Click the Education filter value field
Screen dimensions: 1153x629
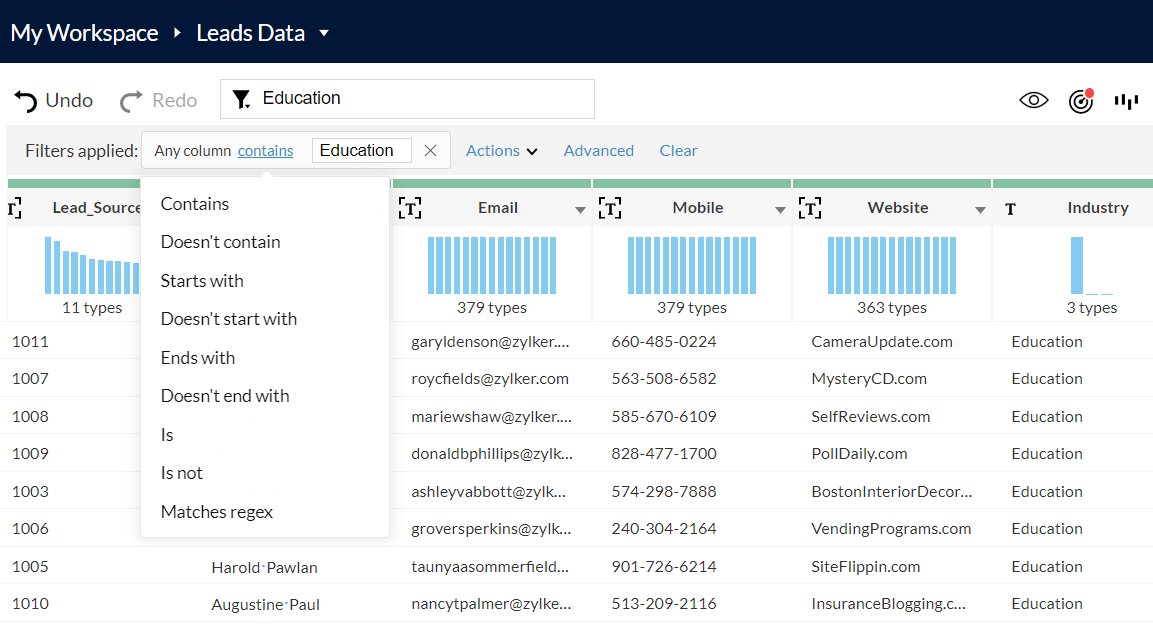point(361,150)
